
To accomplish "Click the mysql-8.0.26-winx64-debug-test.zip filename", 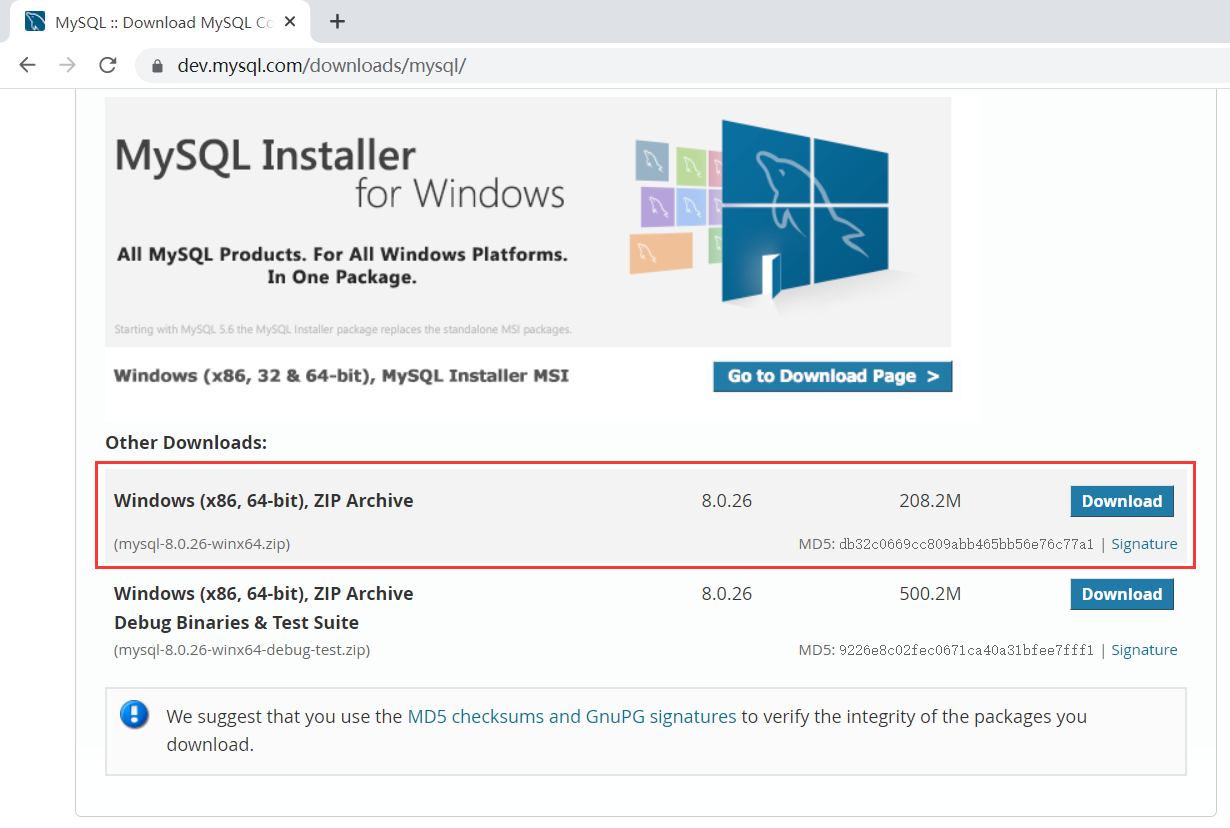I will 242,650.
